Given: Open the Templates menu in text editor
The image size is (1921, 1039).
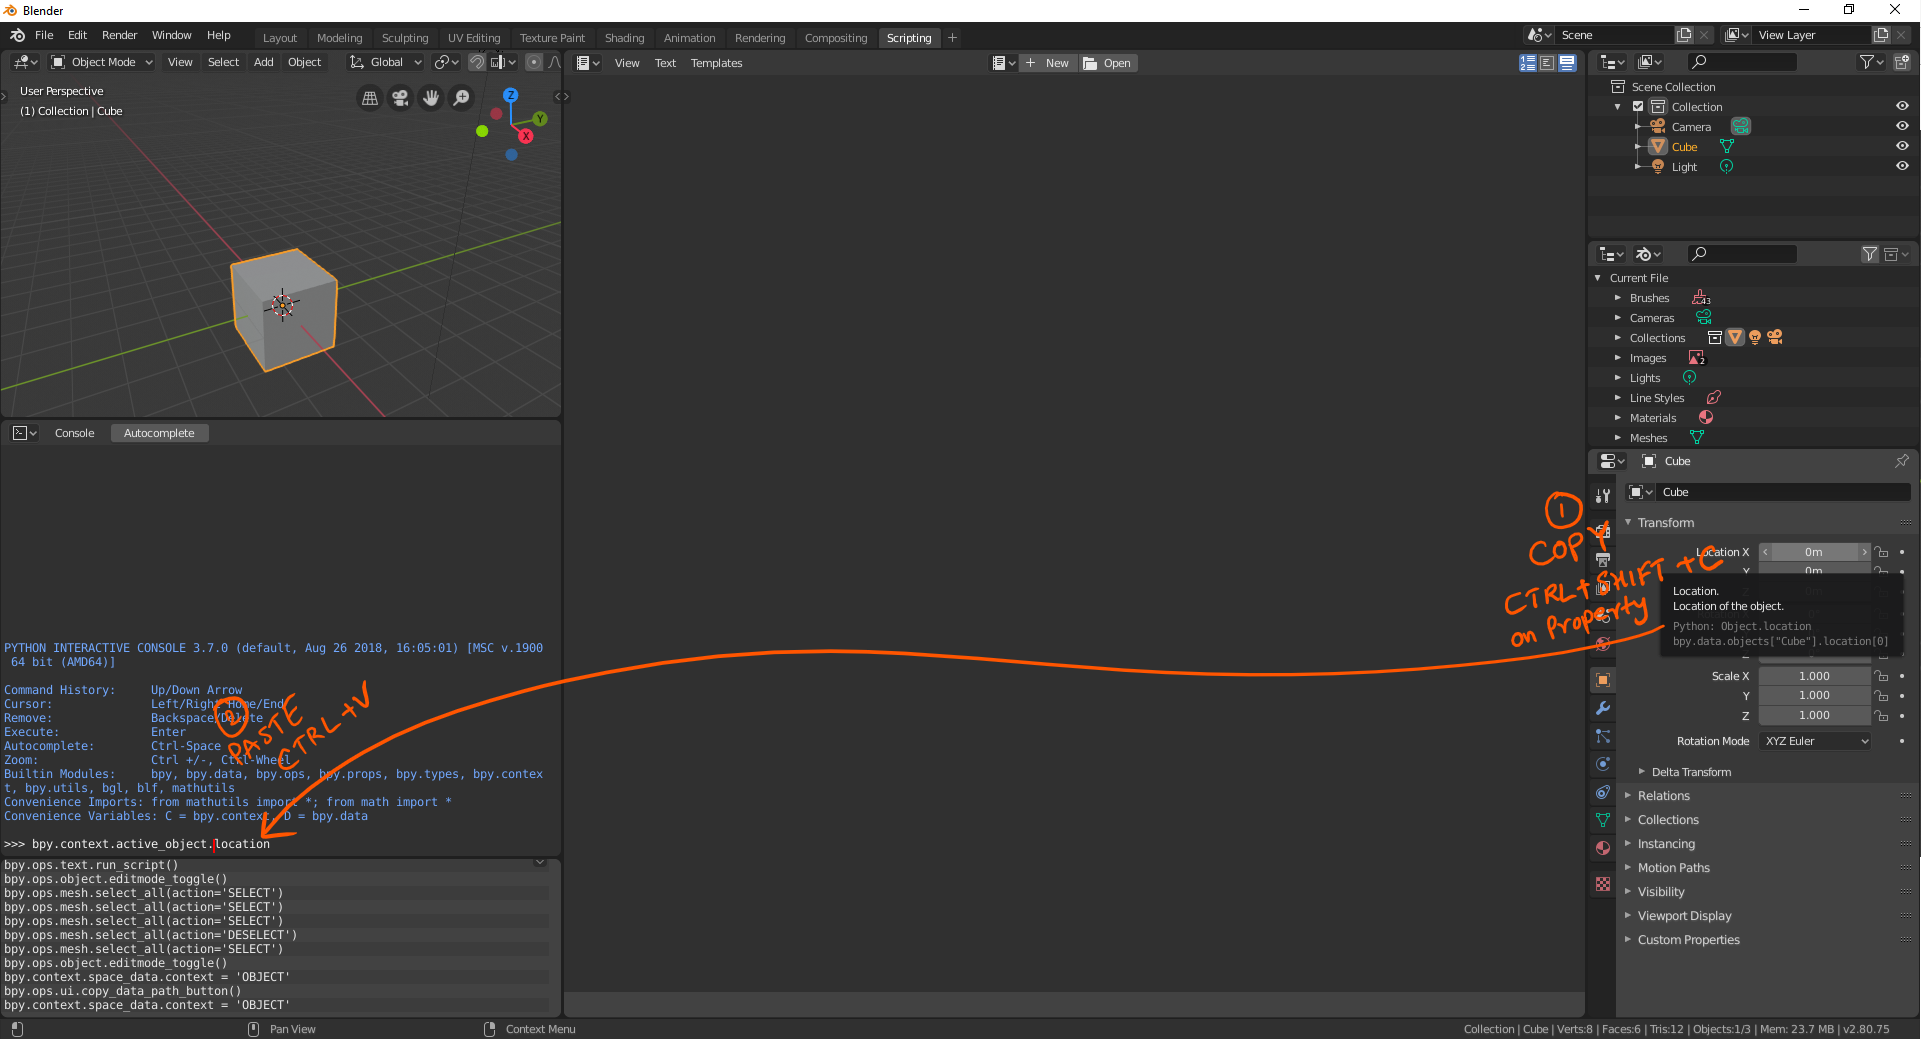Looking at the screenshot, I should [716, 63].
